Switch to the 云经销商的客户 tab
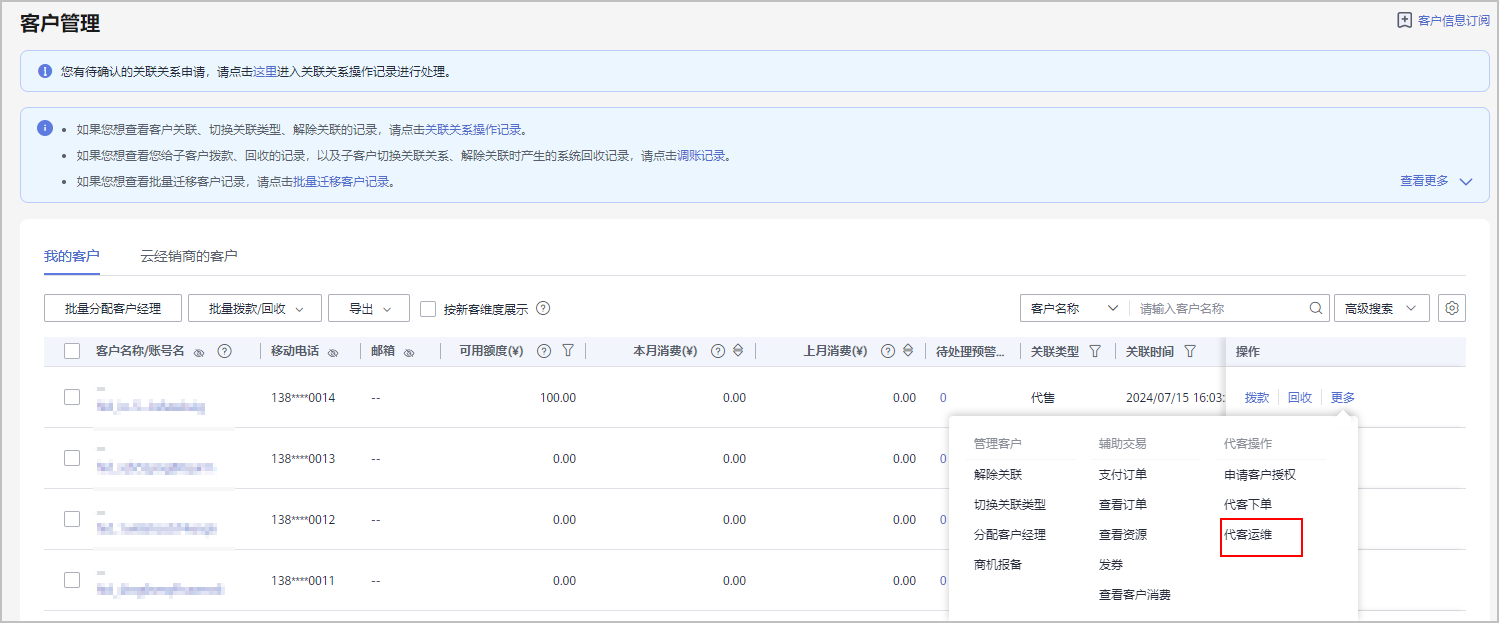 [x=189, y=256]
